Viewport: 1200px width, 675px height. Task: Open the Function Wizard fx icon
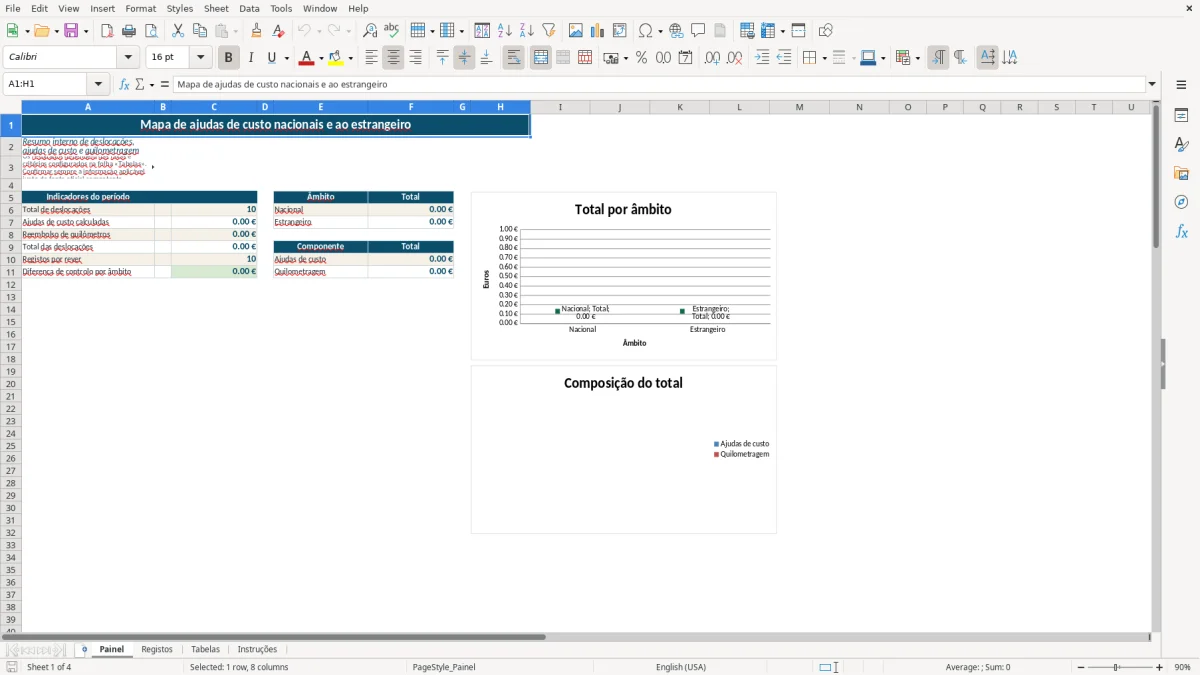point(125,84)
